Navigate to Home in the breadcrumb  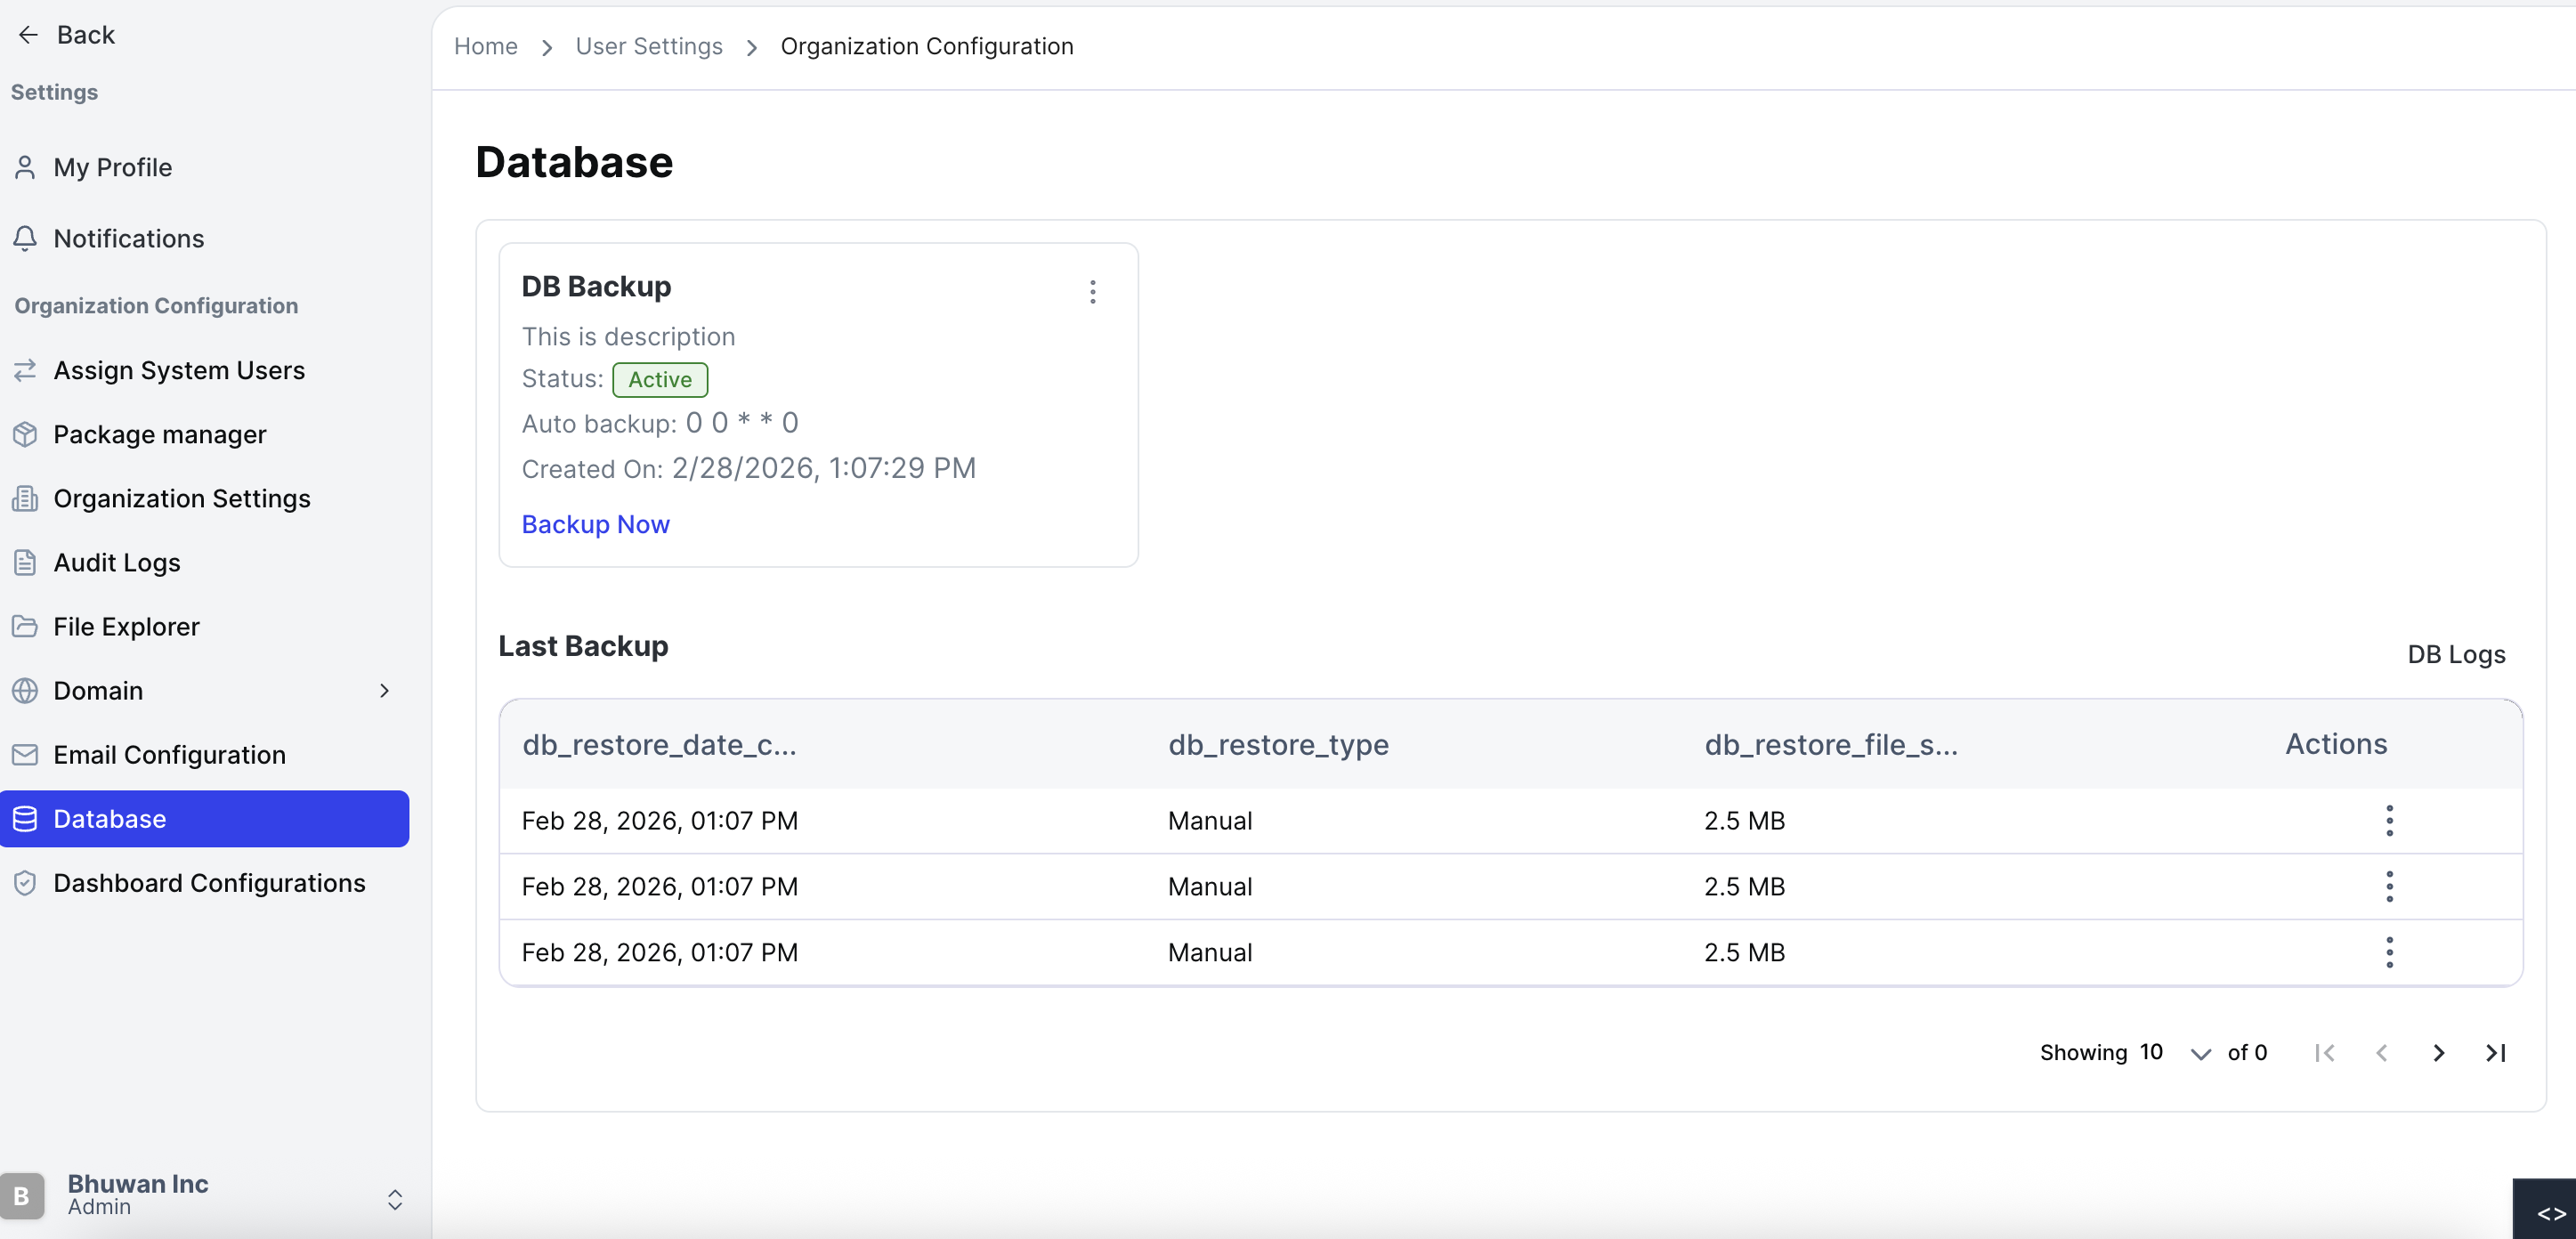point(485,46)
